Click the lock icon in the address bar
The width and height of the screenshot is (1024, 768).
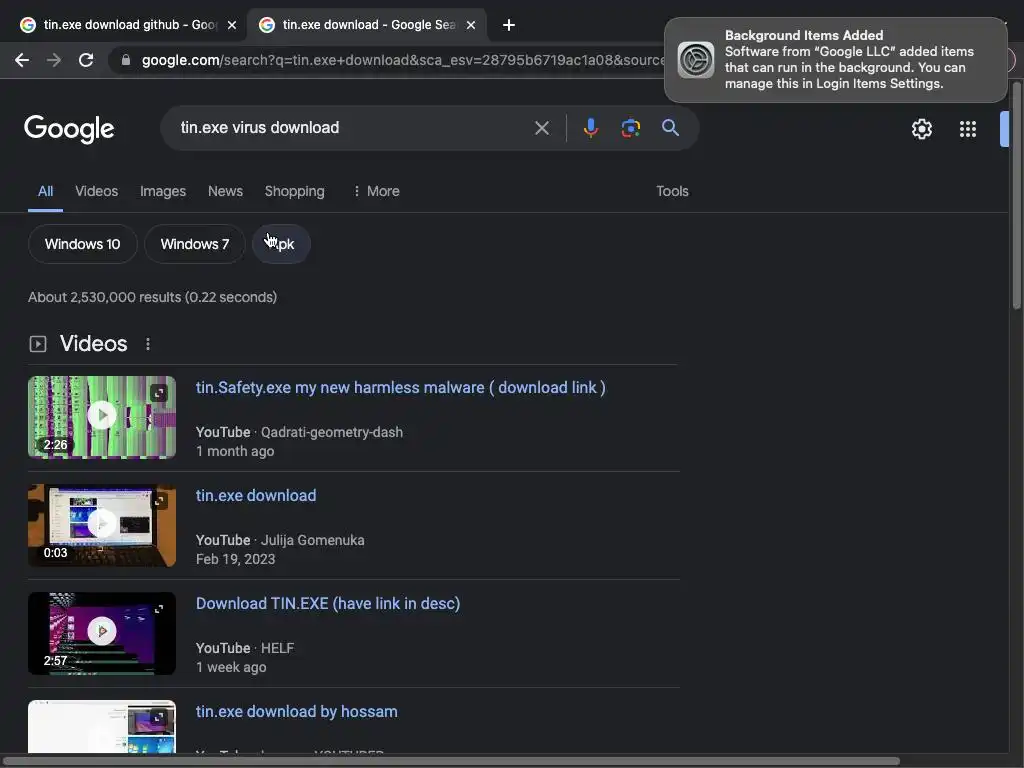tap(126, 60)
